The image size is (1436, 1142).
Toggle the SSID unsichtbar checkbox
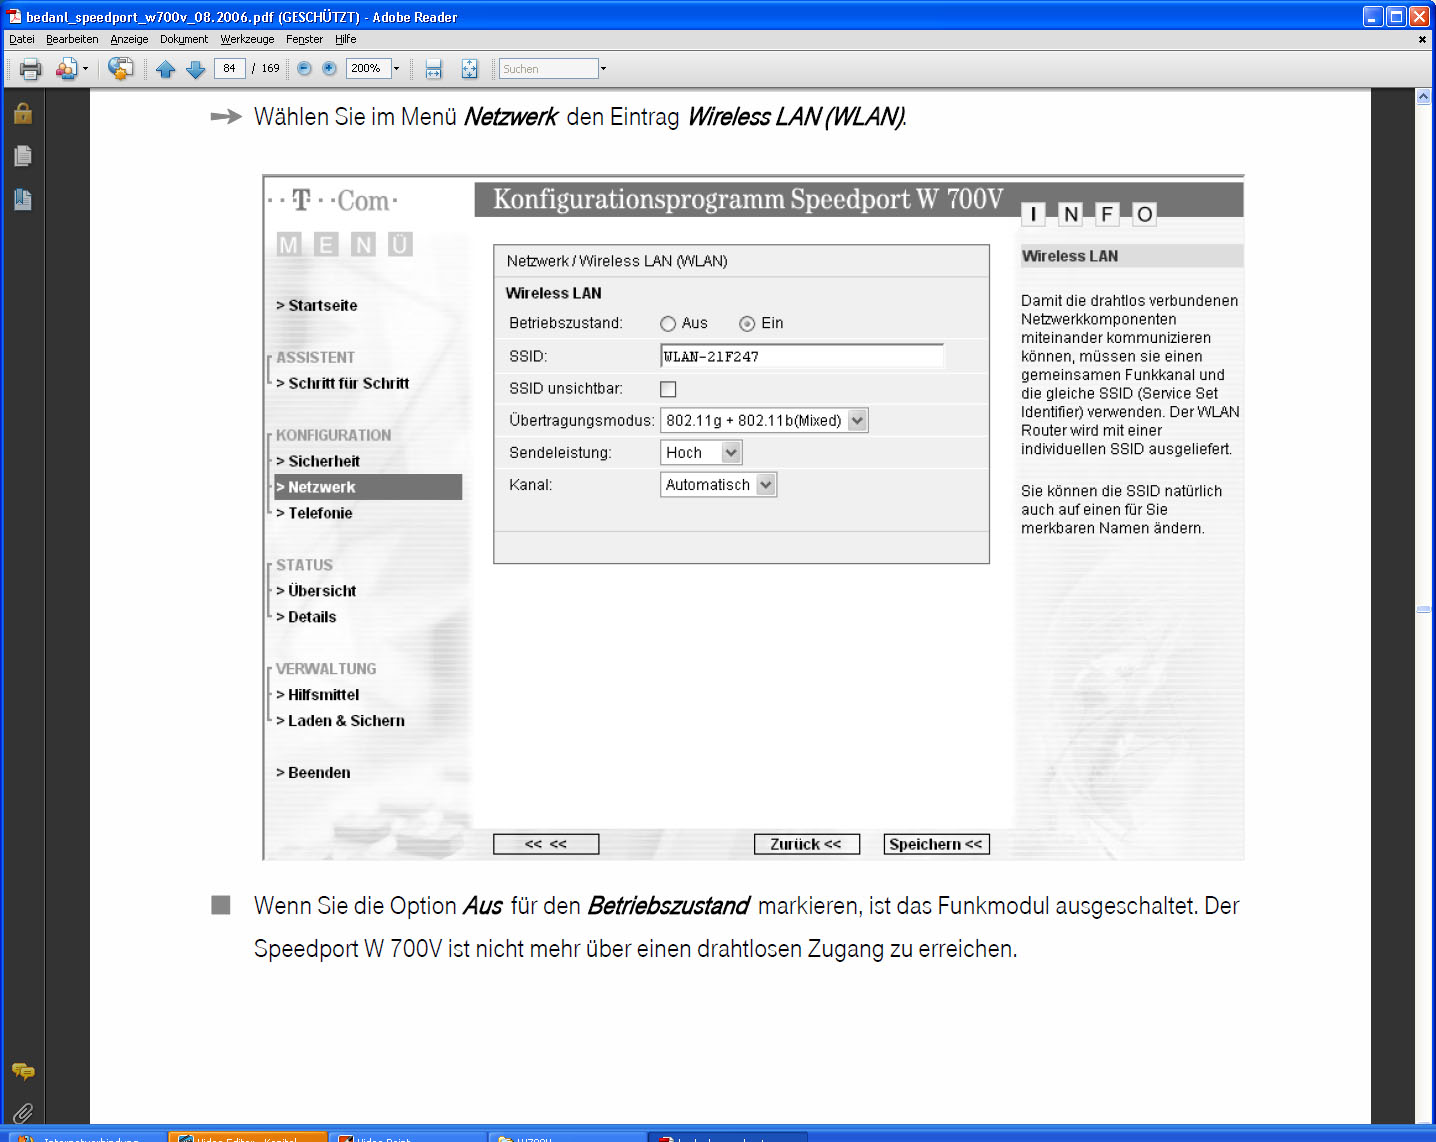click(x=668, y=389)
